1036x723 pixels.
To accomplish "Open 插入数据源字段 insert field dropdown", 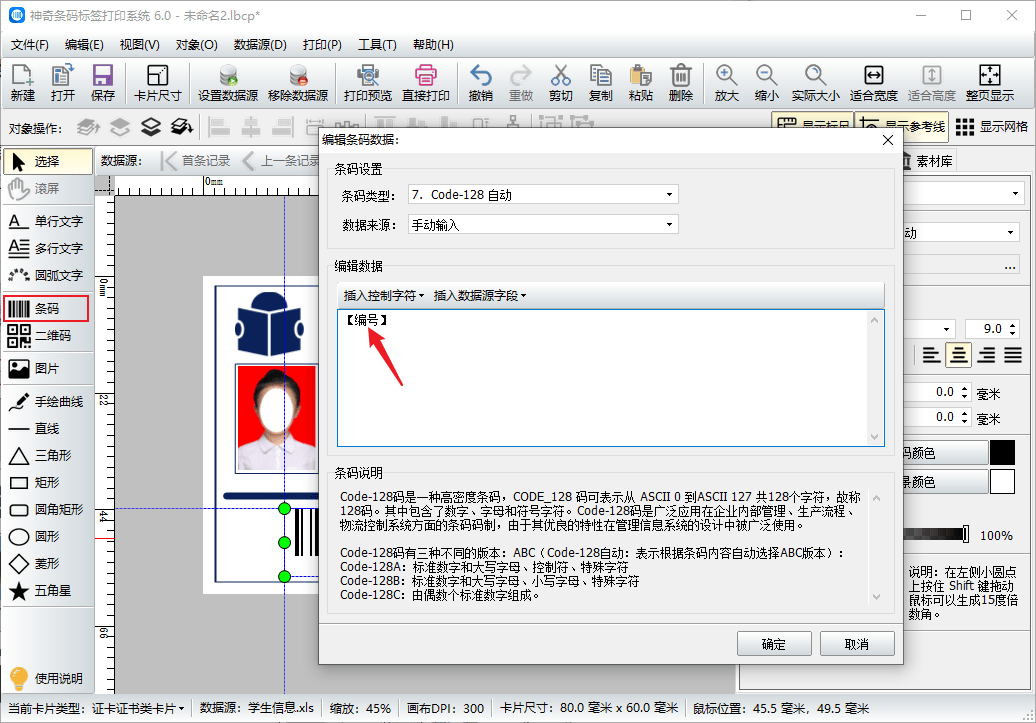I will click(x=480, y=295).
